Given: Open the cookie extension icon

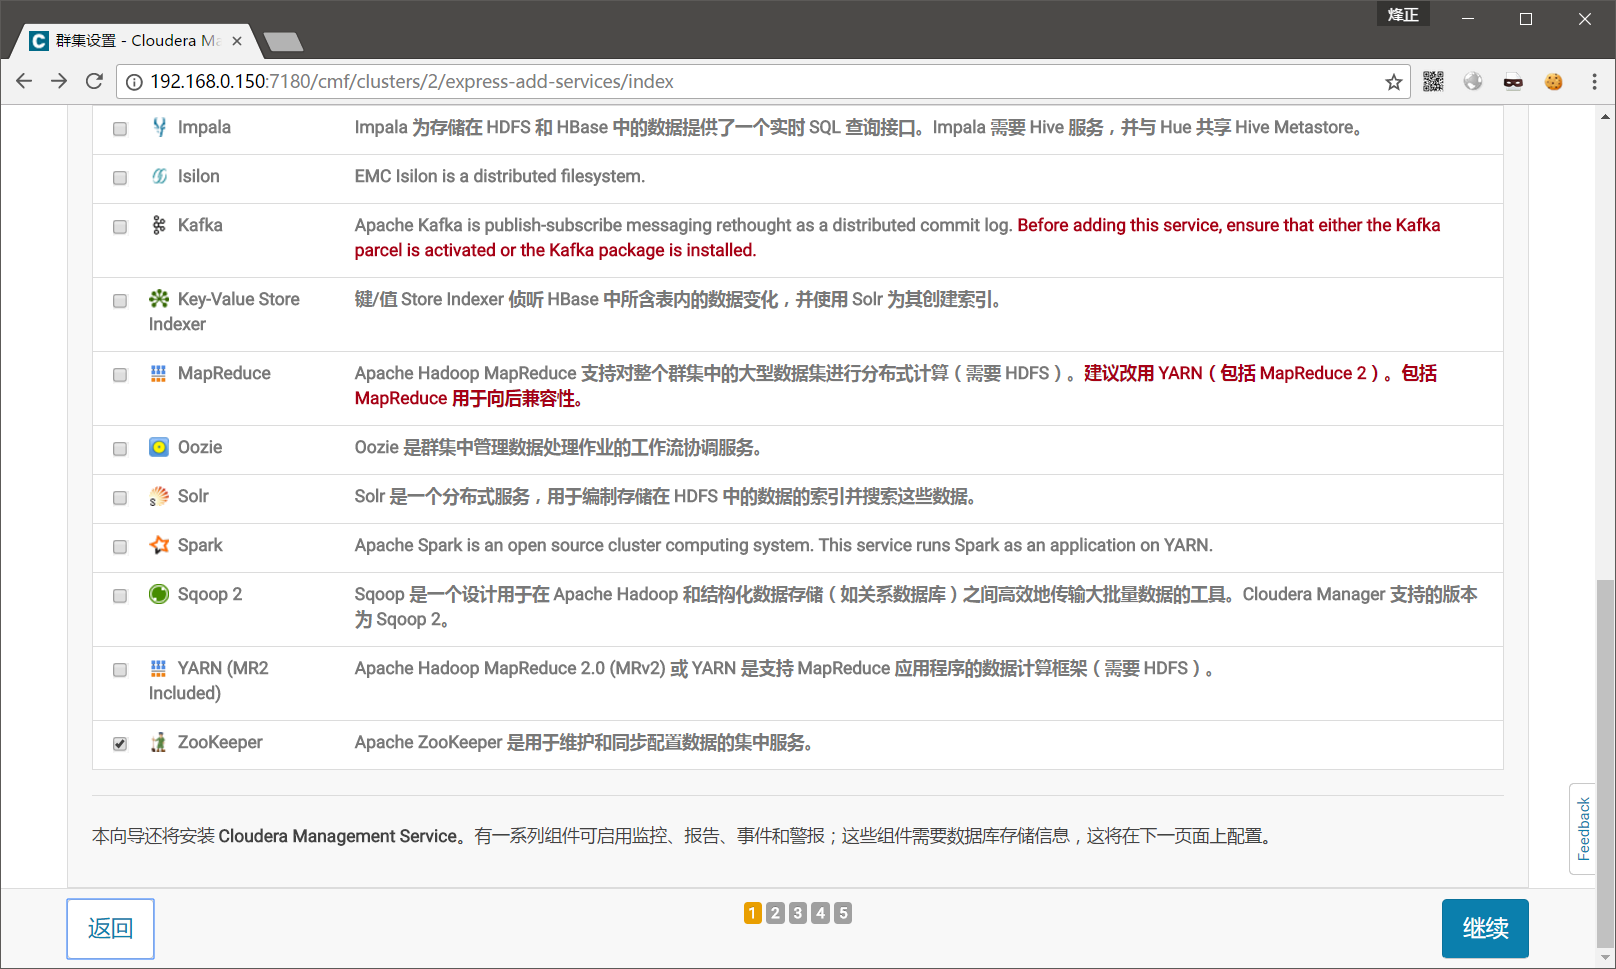Looking at the screenshot, I should pyautogui.click(x=1553, y=82).
